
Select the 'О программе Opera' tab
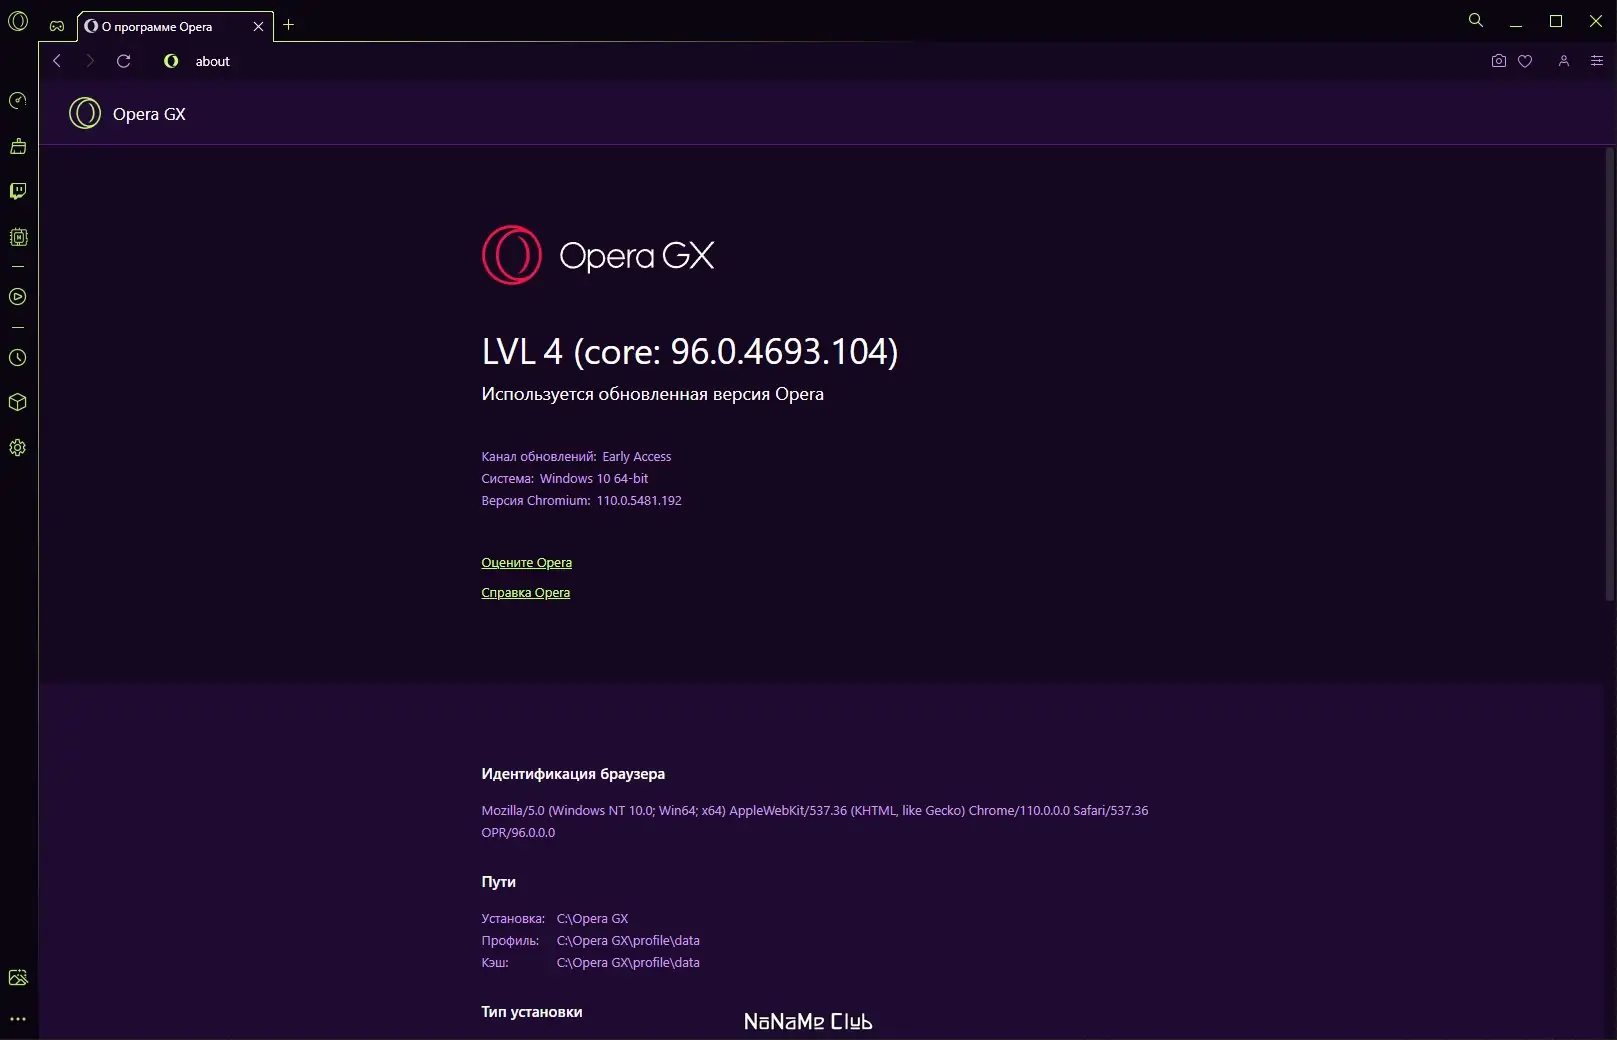pos(174,27)
